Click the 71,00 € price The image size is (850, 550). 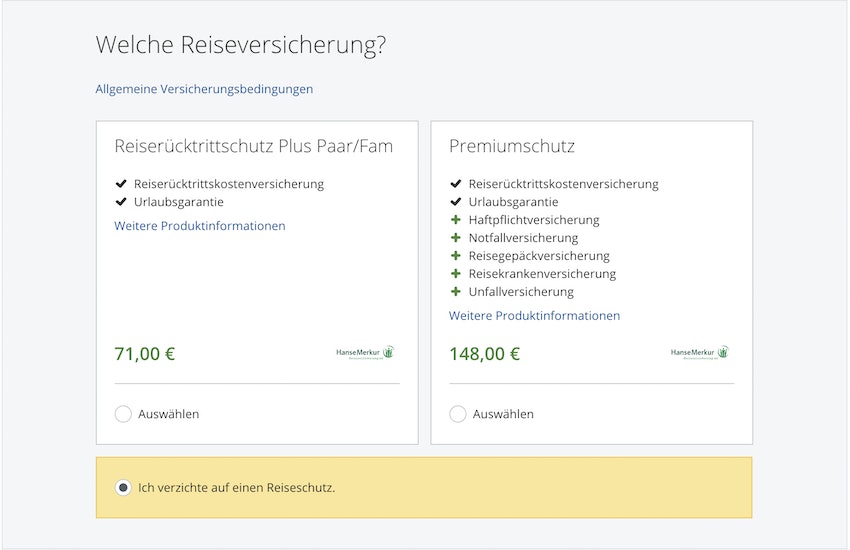[145, 354]
